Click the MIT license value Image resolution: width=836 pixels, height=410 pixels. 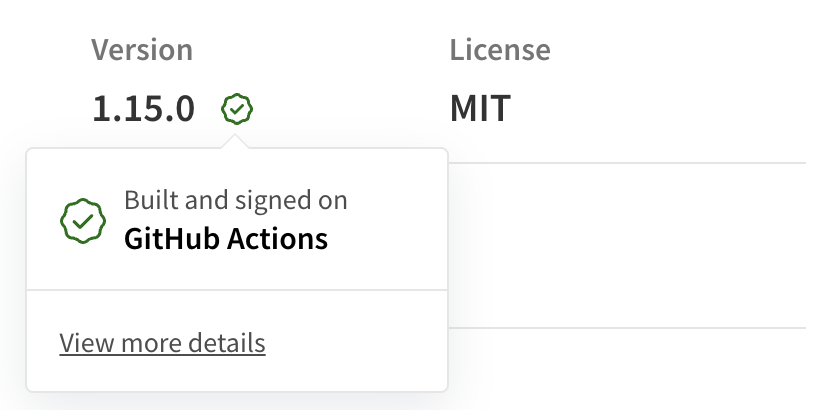[x=480, y=108]
